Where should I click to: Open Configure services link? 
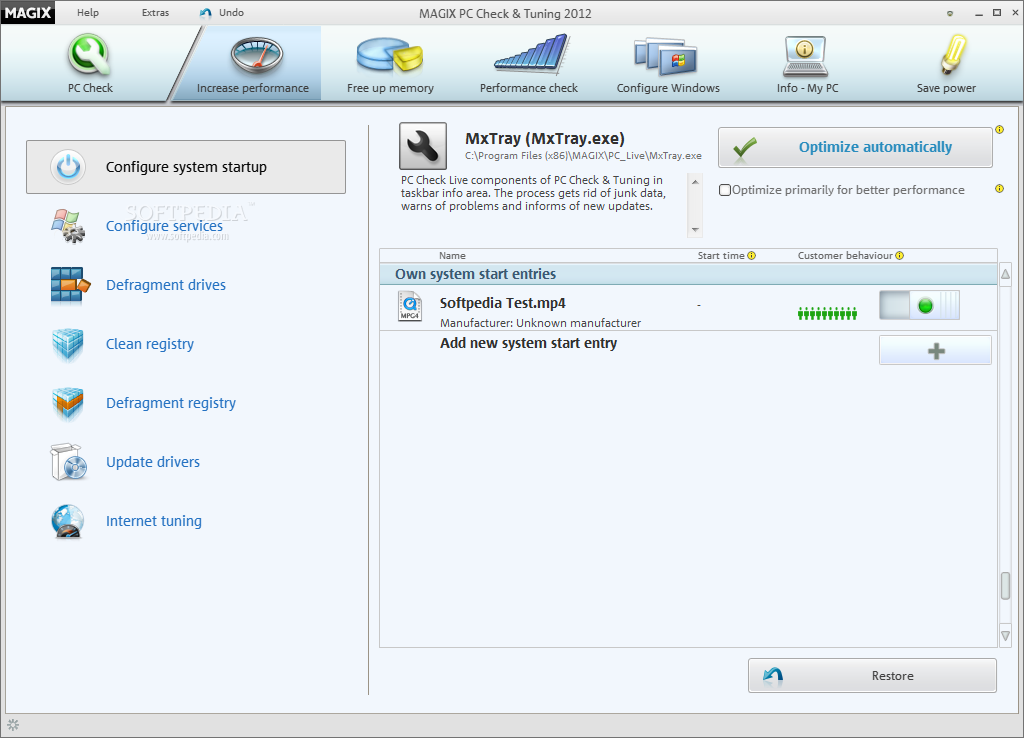point(165,226)
